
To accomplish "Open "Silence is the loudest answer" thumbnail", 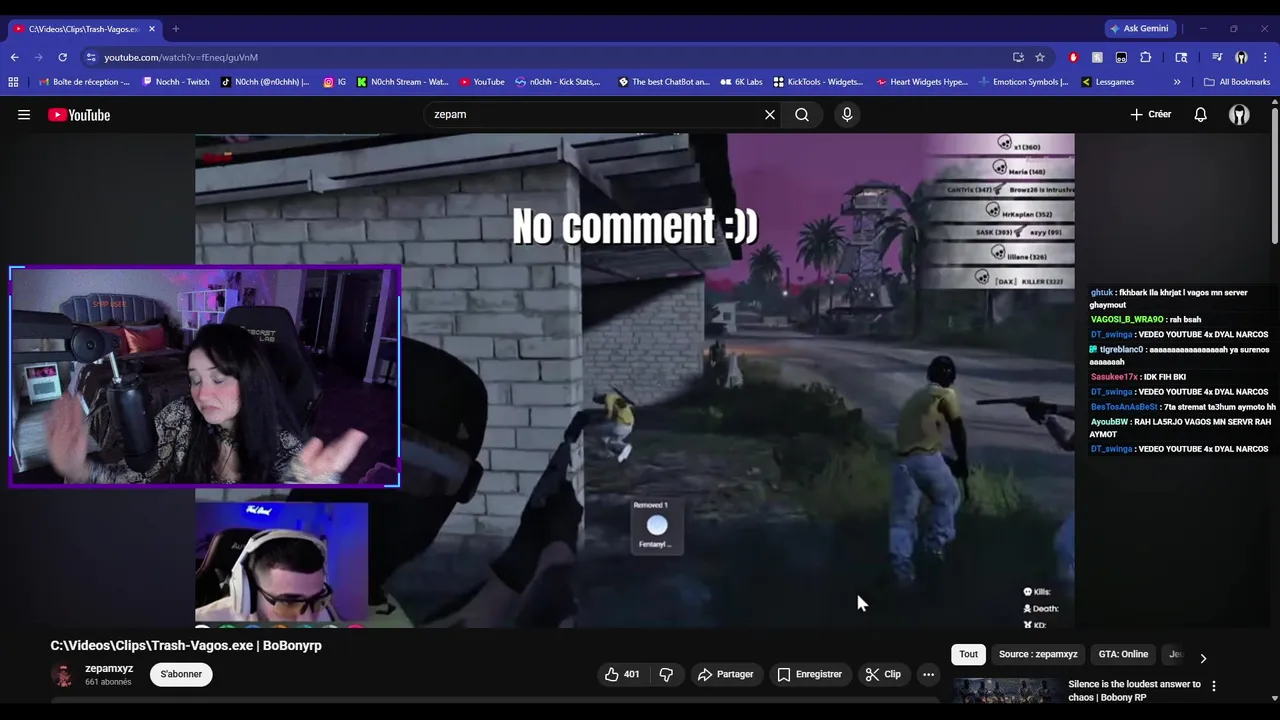I will pos(1006,691).
